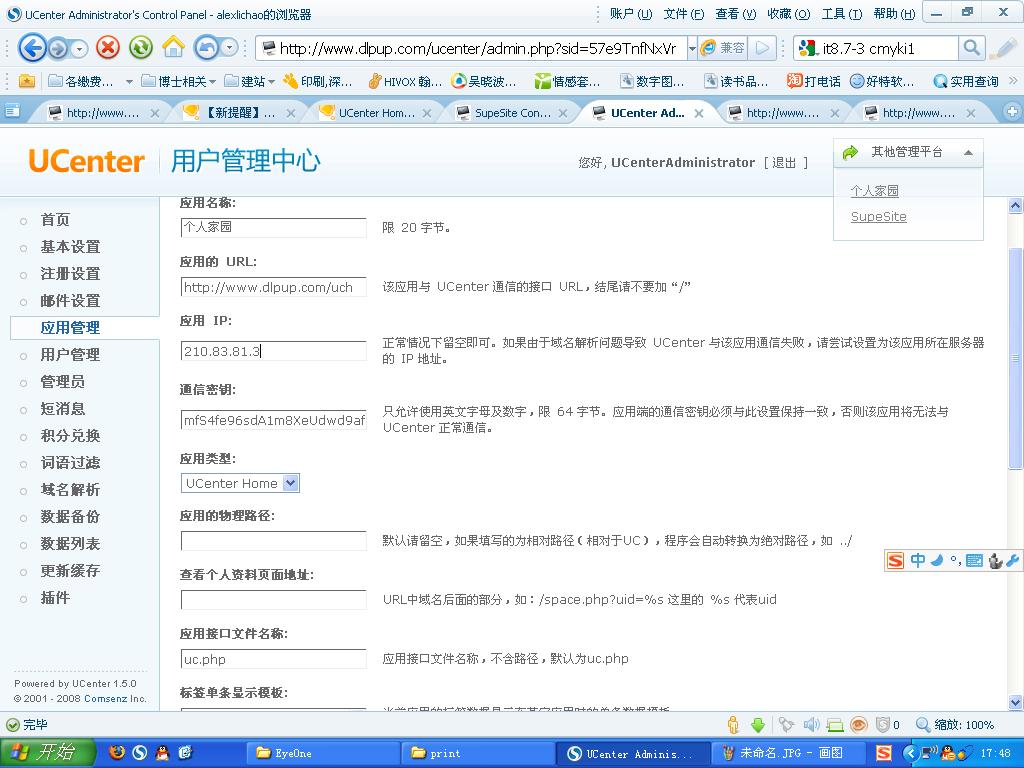The width and height of the screenshot is (1024, 768).
Task: Click the pen edit icon at toolbar right
Action: point(1003,48)
